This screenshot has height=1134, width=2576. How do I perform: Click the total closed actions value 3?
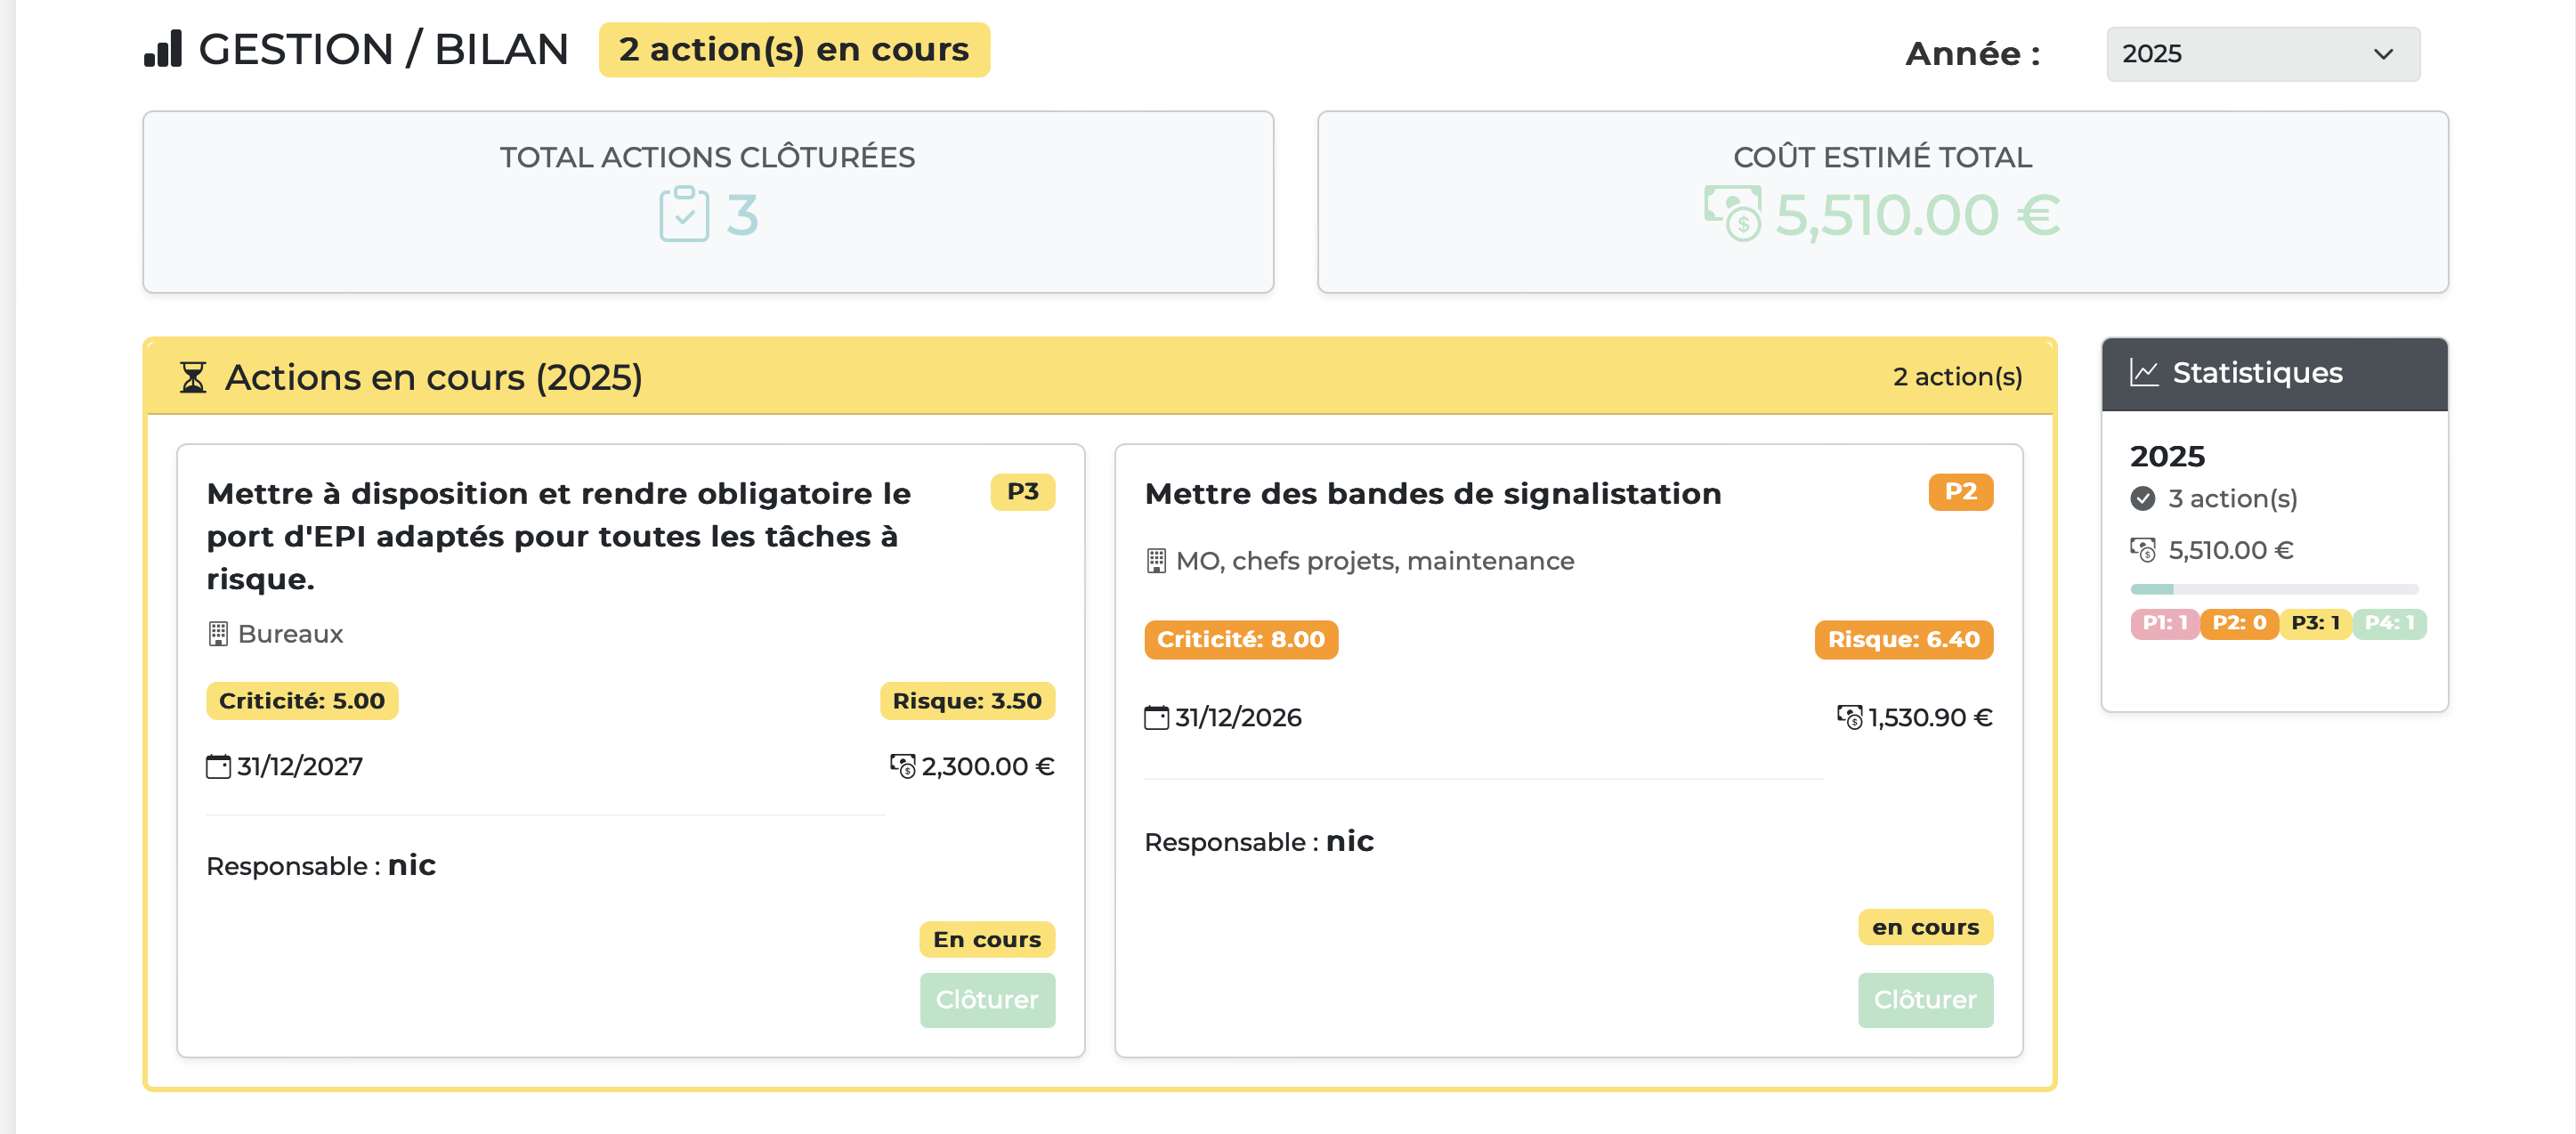click(741, 215)
